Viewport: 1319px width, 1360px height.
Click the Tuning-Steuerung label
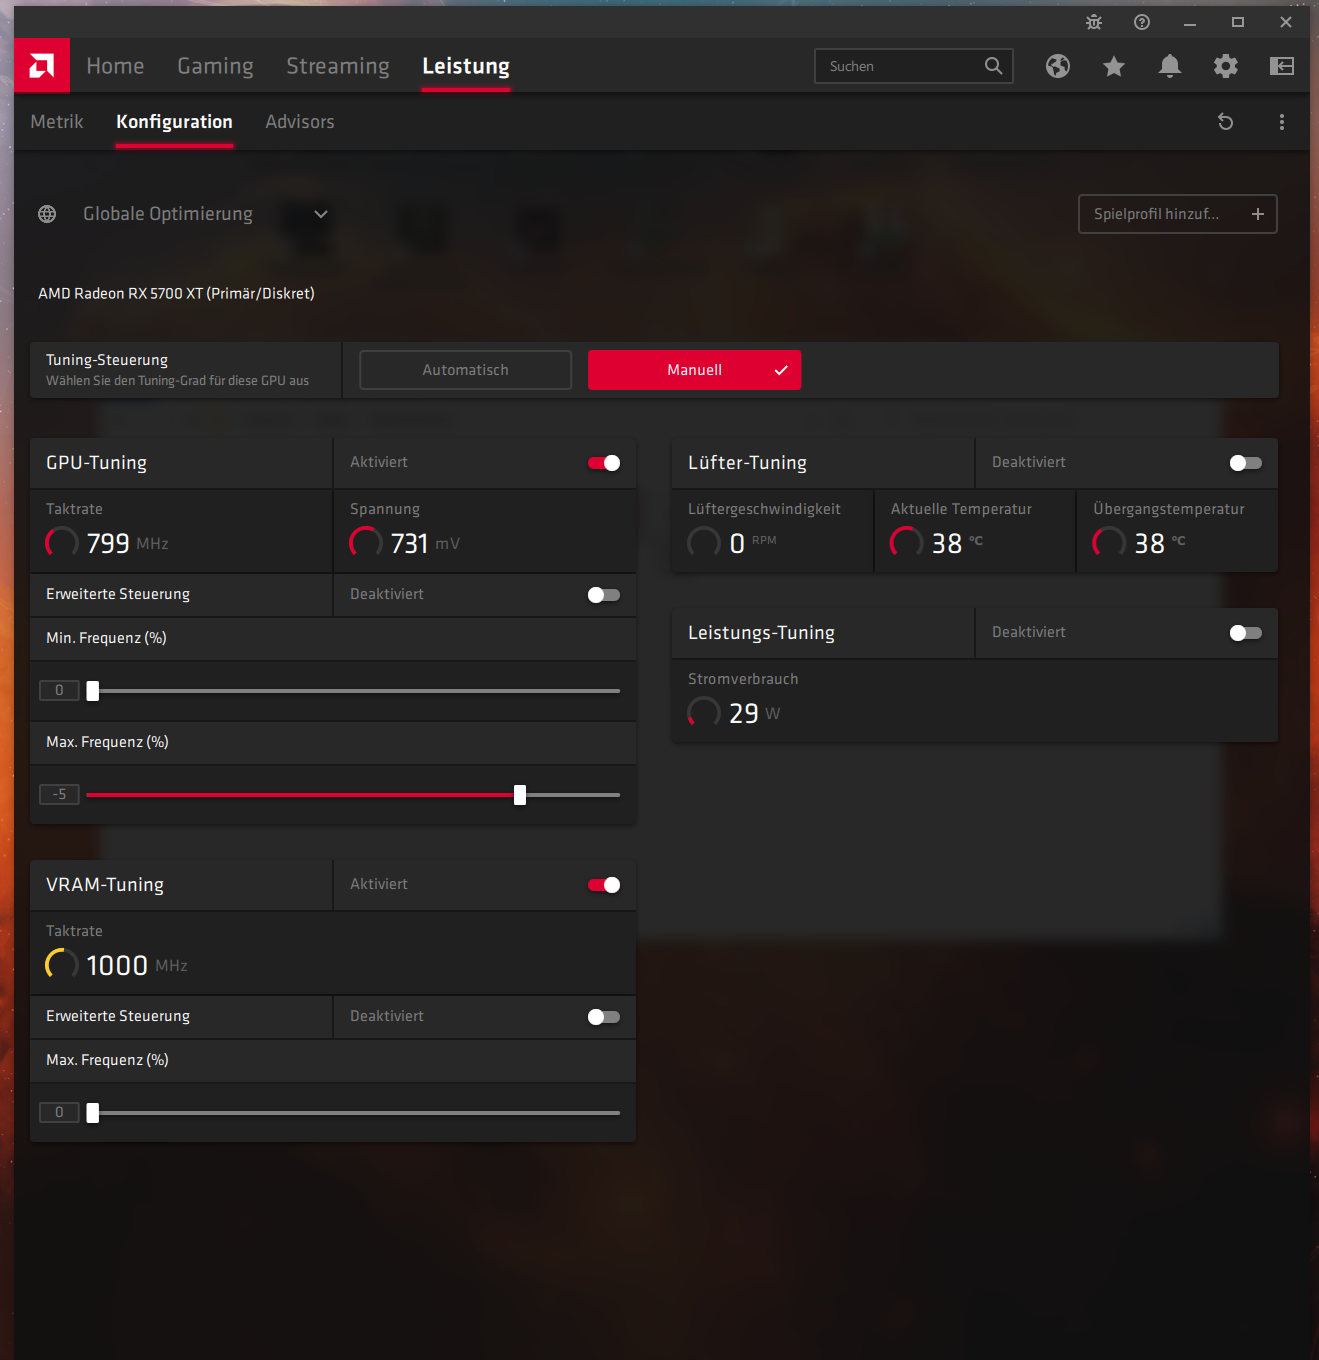107,360
